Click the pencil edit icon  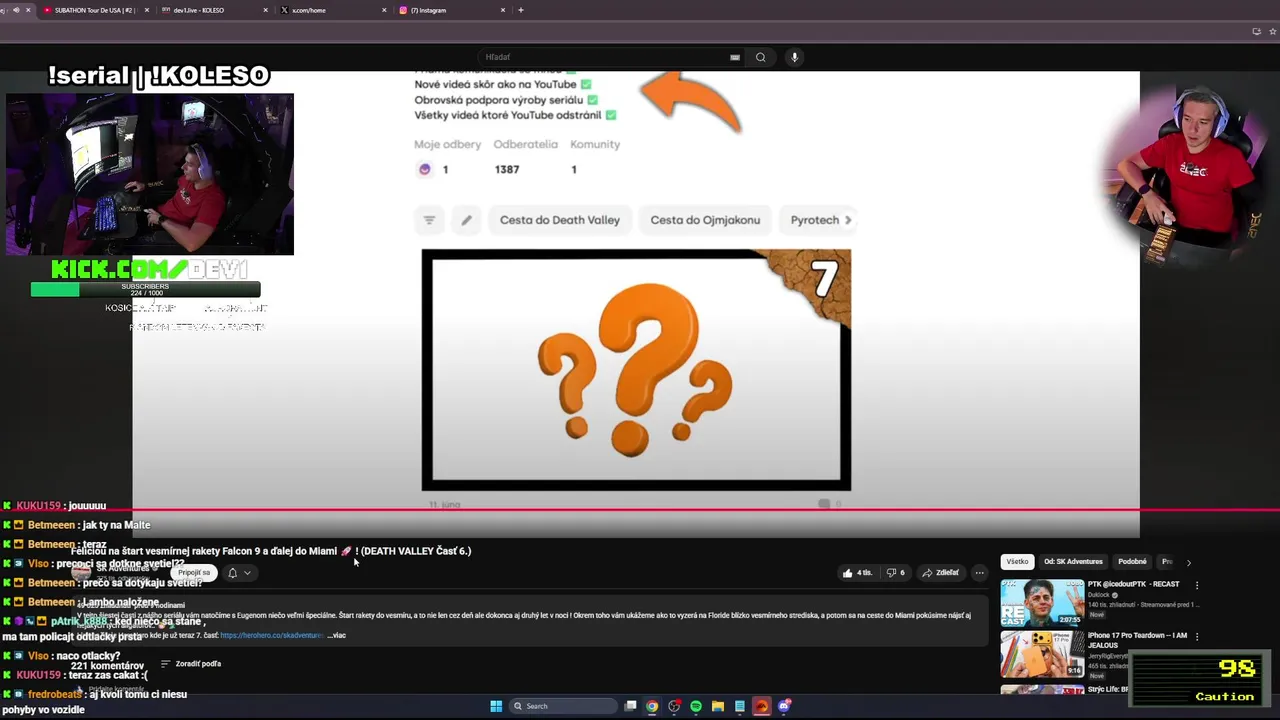[466, 220]
